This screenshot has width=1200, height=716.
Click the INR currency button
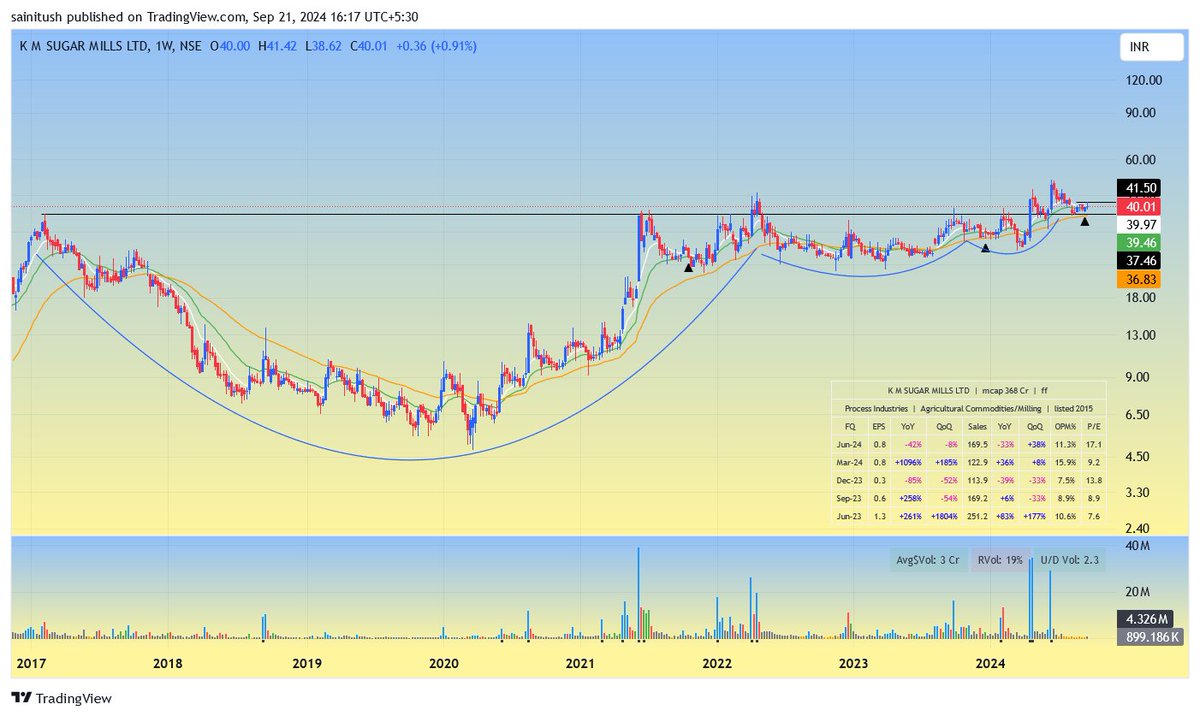[x=1152, y=47]
